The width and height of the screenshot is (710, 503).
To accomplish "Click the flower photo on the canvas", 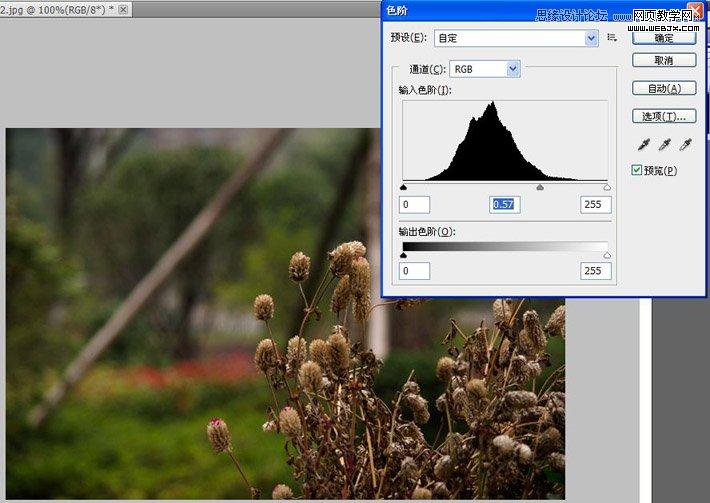I will click(x=285, y=314).
